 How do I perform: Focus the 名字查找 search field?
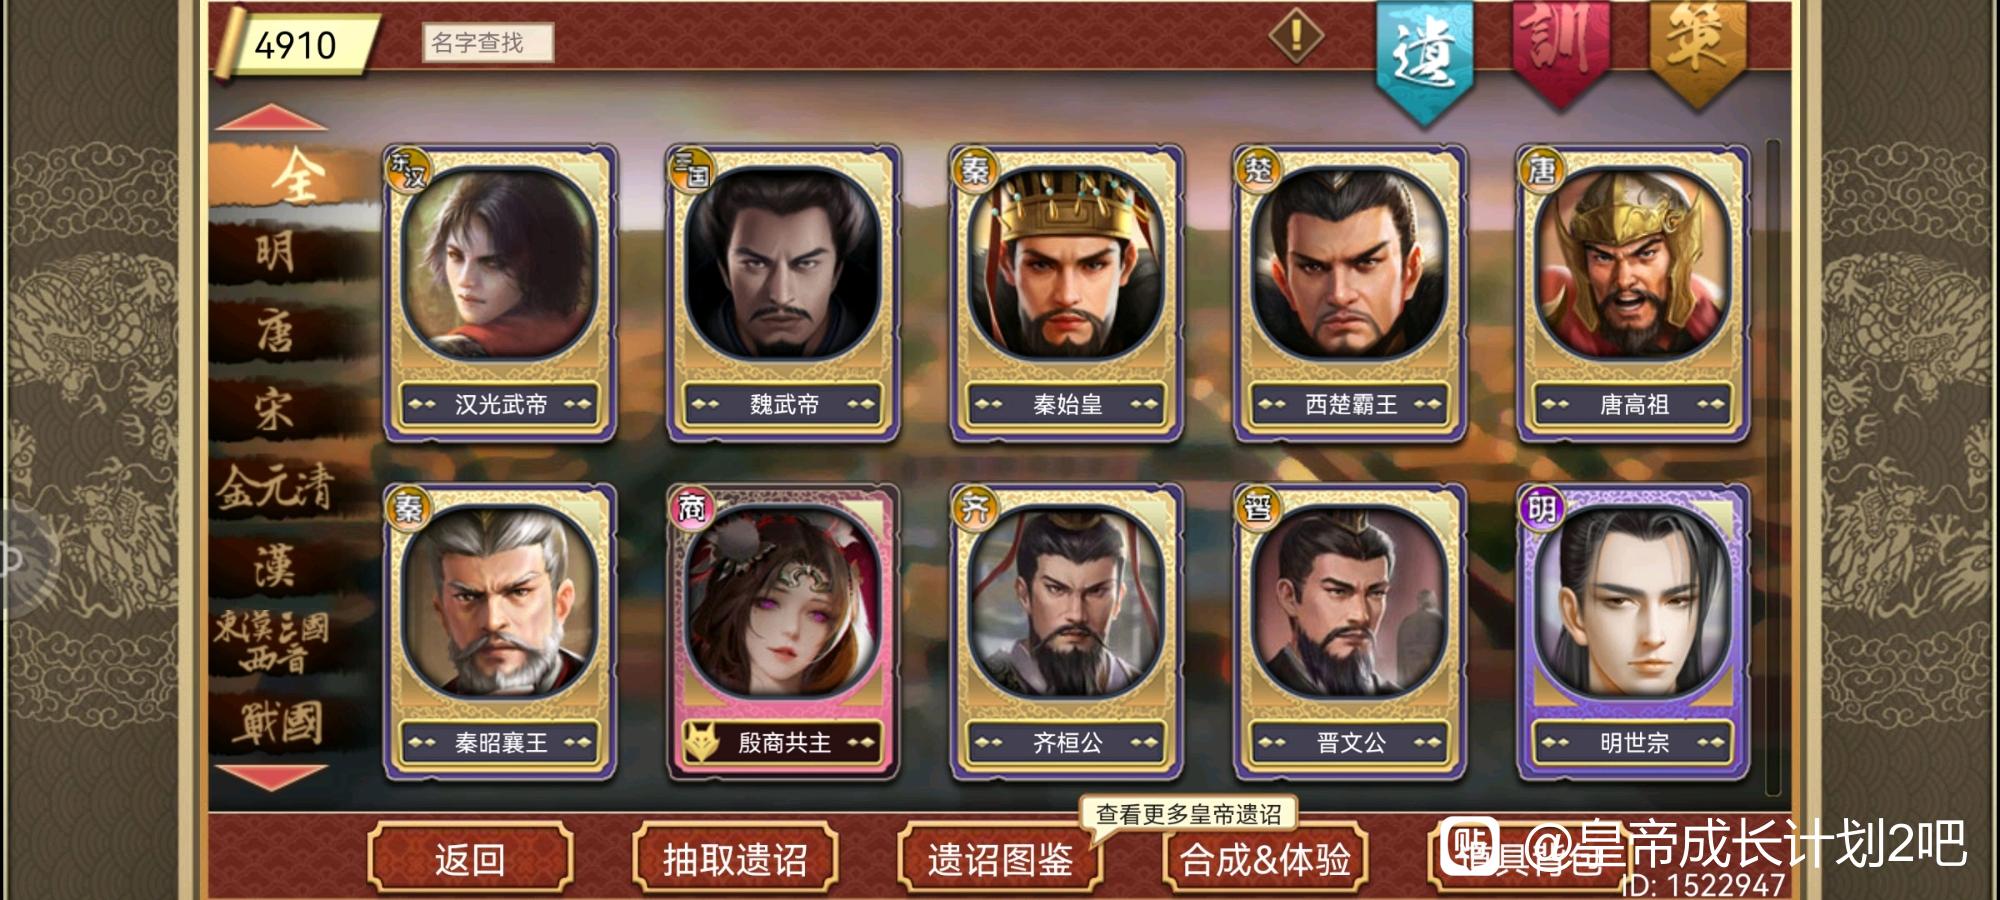[488, 43]
